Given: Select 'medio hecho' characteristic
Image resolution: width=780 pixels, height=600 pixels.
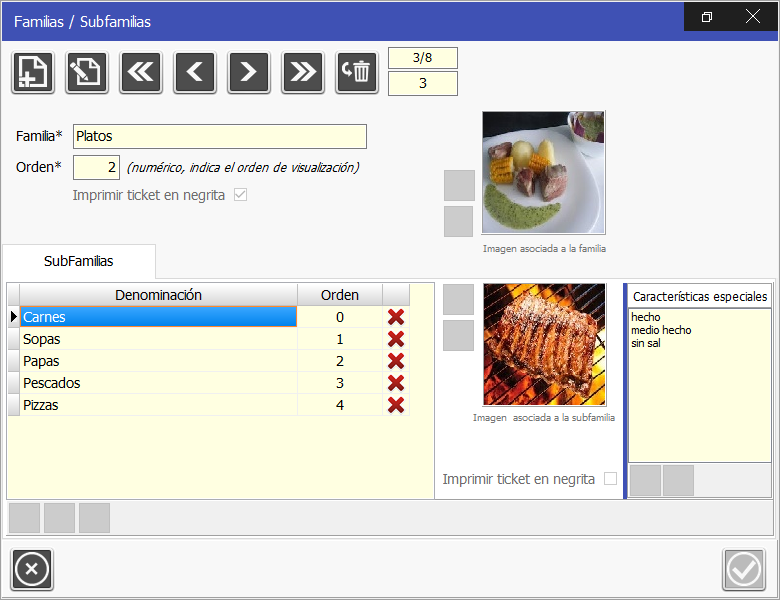Looking at the screenshot, I should click(x=661, y=330).
